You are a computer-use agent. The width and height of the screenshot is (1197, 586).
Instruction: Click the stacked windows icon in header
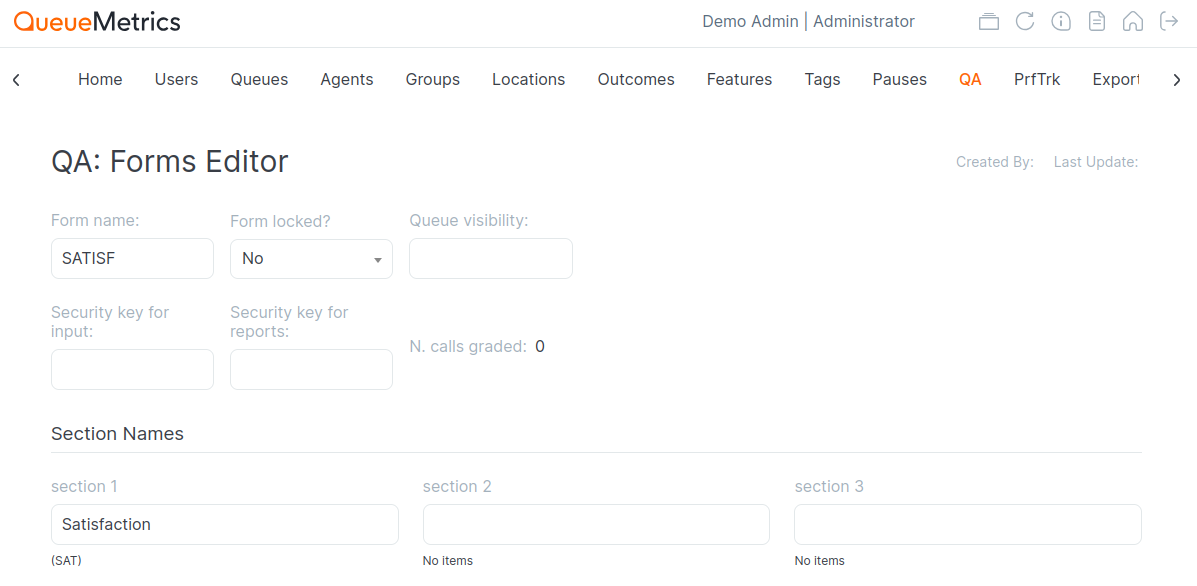988,22
